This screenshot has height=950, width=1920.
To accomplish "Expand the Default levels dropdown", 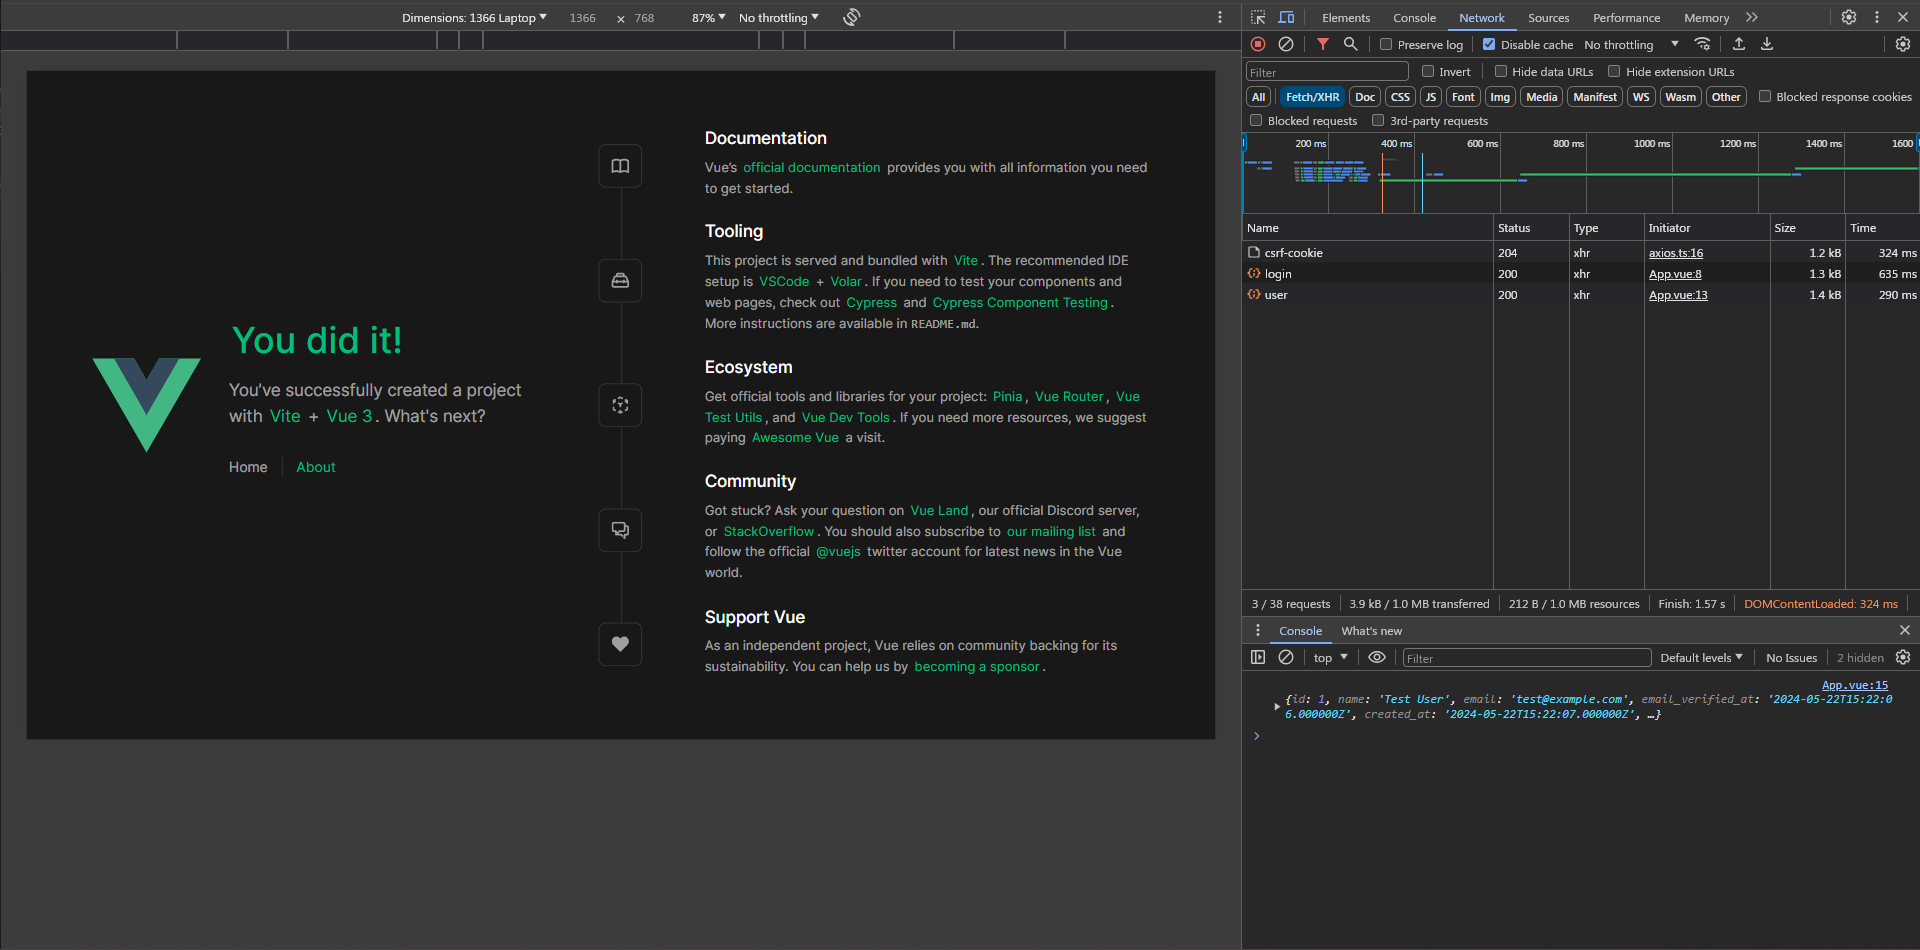I will [x=1701, y=658].
